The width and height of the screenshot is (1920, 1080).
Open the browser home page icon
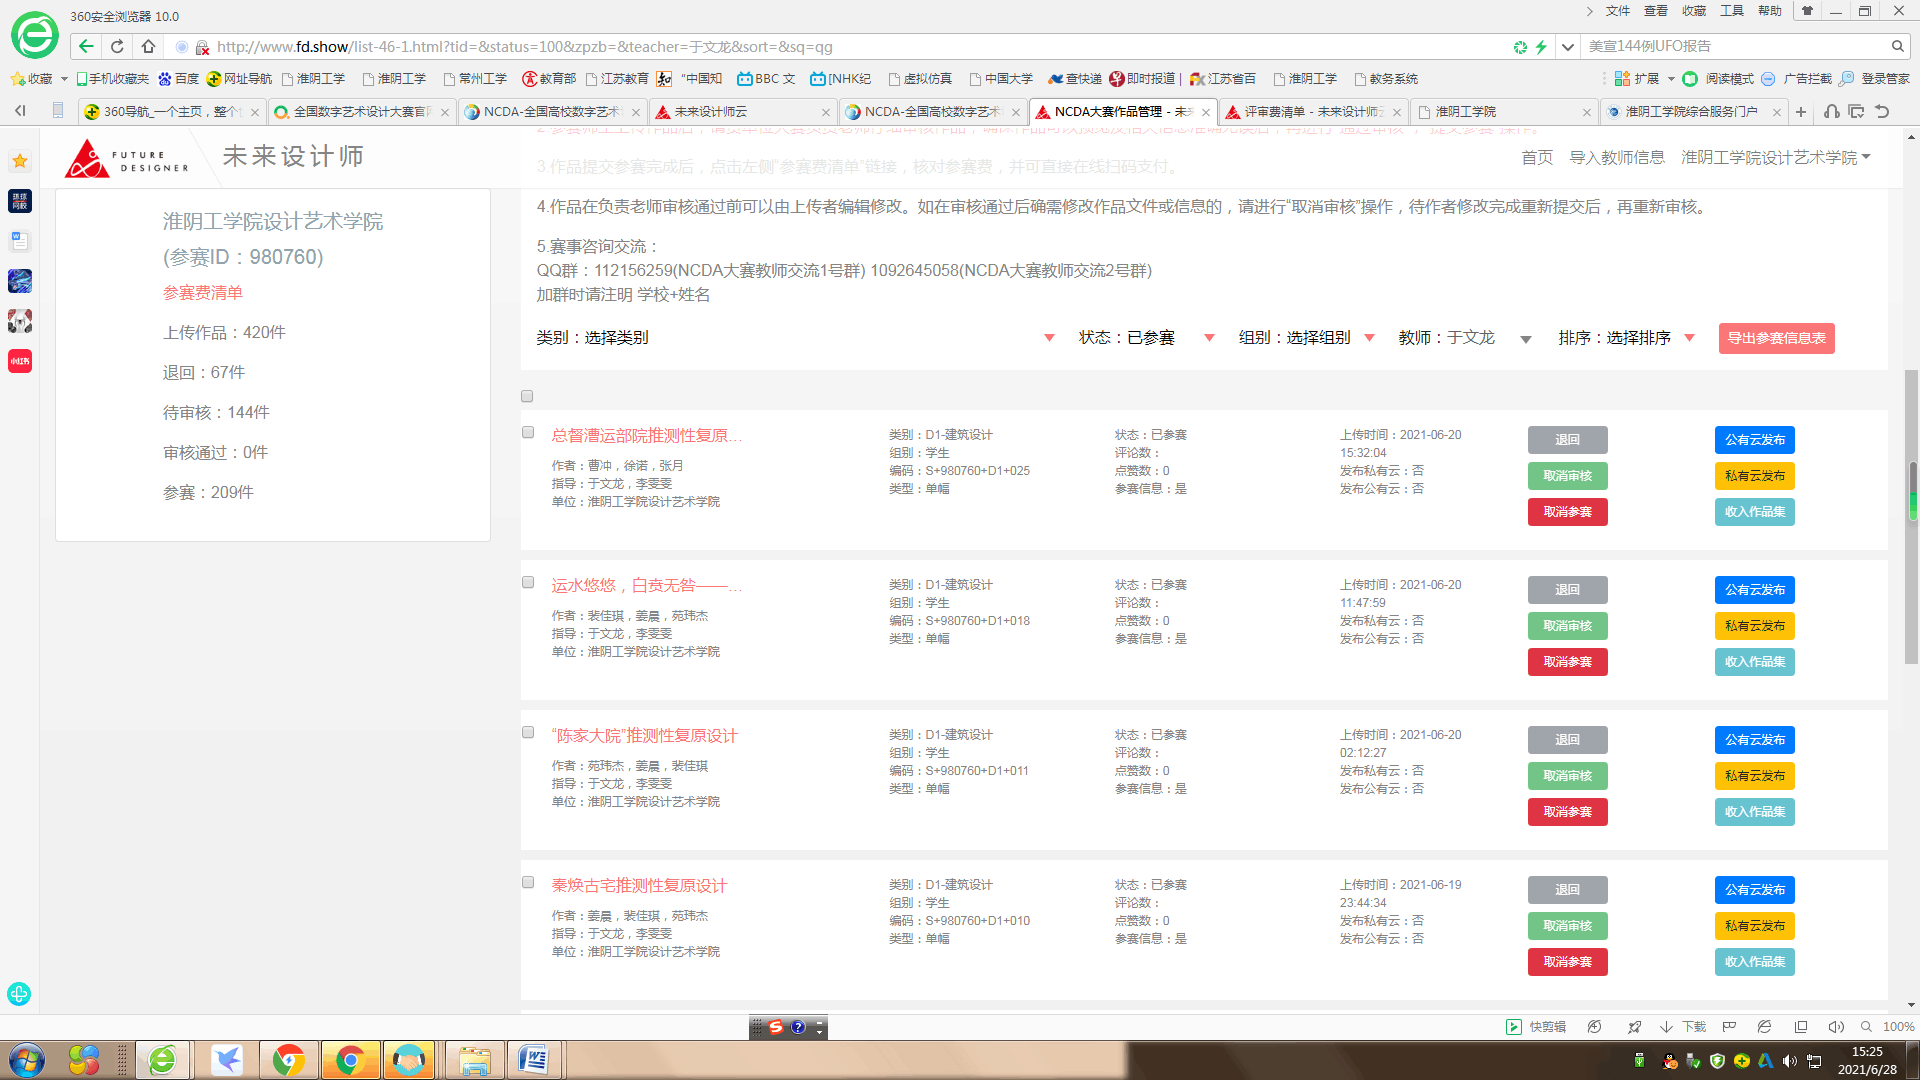pos(148,46)
